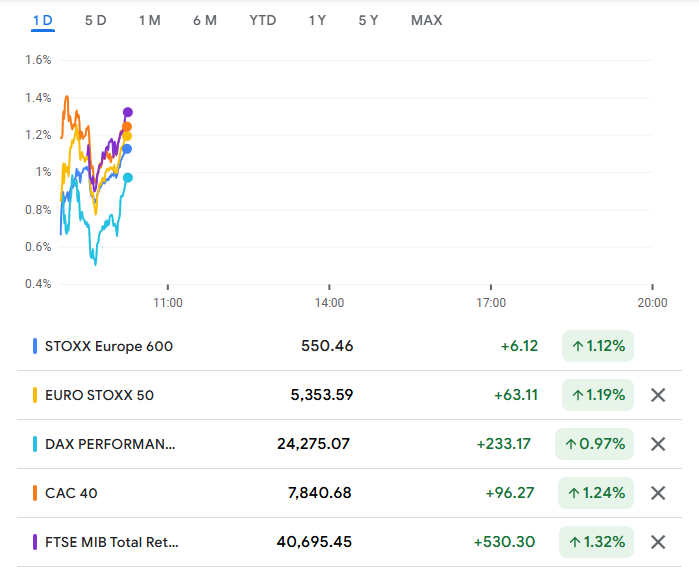Open the DAX PERFORMANCE index row
The height and width of the screenshot is (567, 699).
350,444
